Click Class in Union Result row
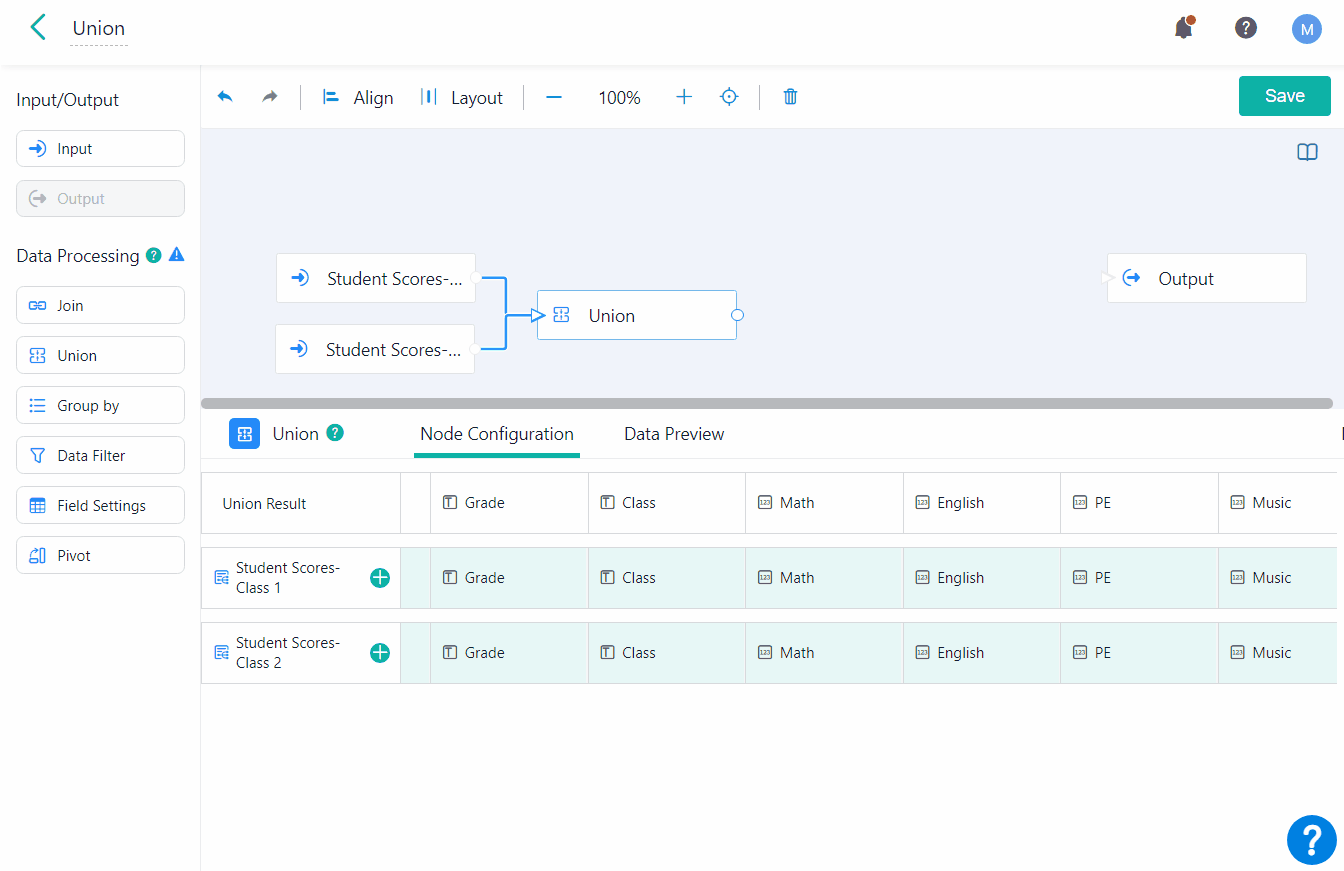This screenshot has height=871, width=1344. click(x=667, y=503)
